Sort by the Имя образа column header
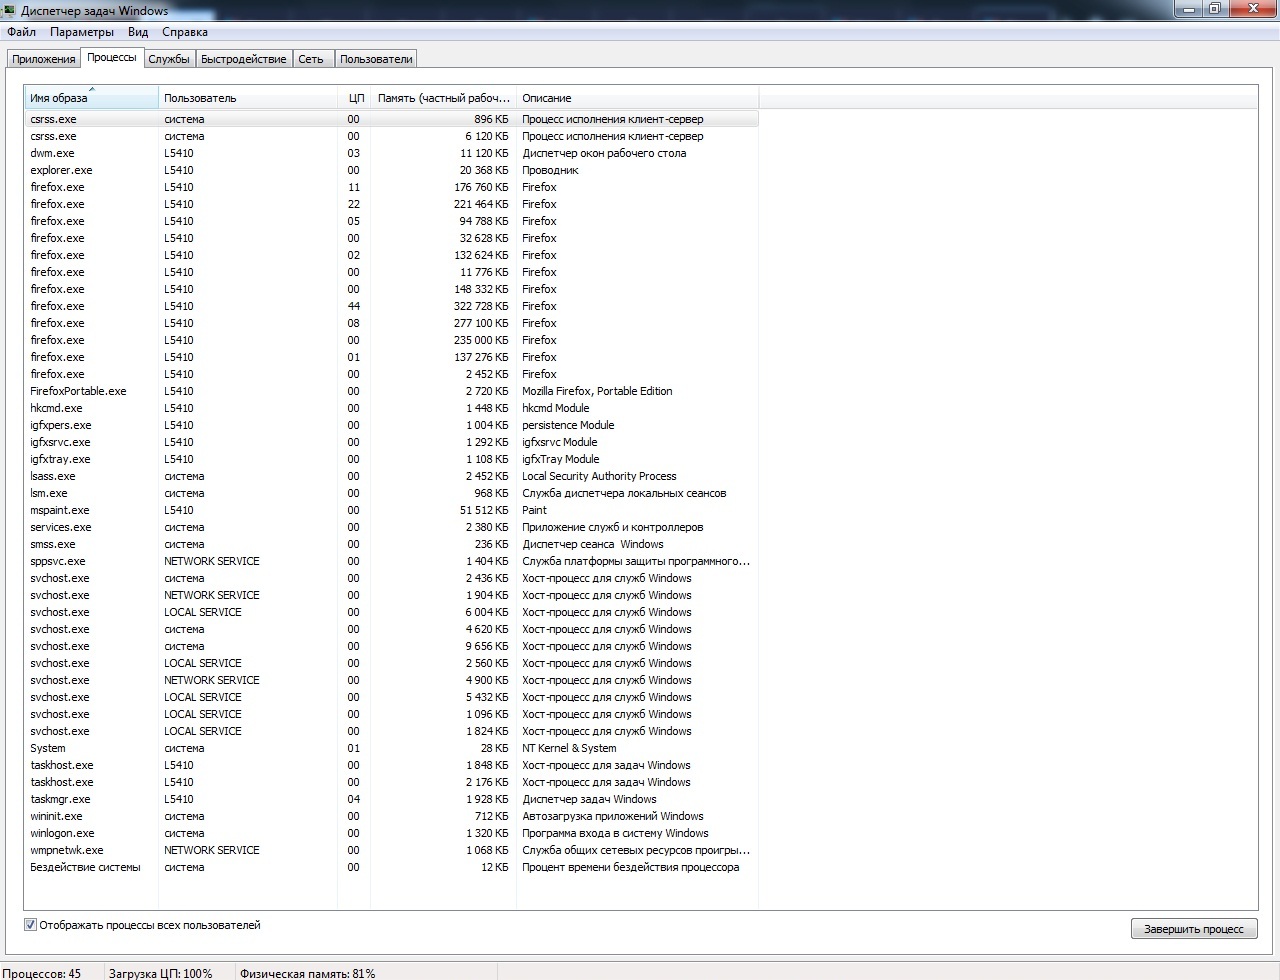This screenshot has width=1280, height=980. pos(91,98)
